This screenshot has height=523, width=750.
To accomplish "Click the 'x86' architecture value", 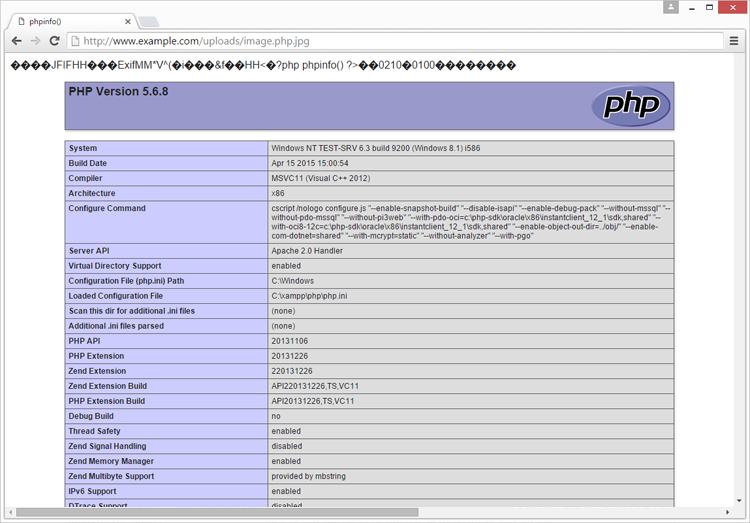I will coord(278,193).
